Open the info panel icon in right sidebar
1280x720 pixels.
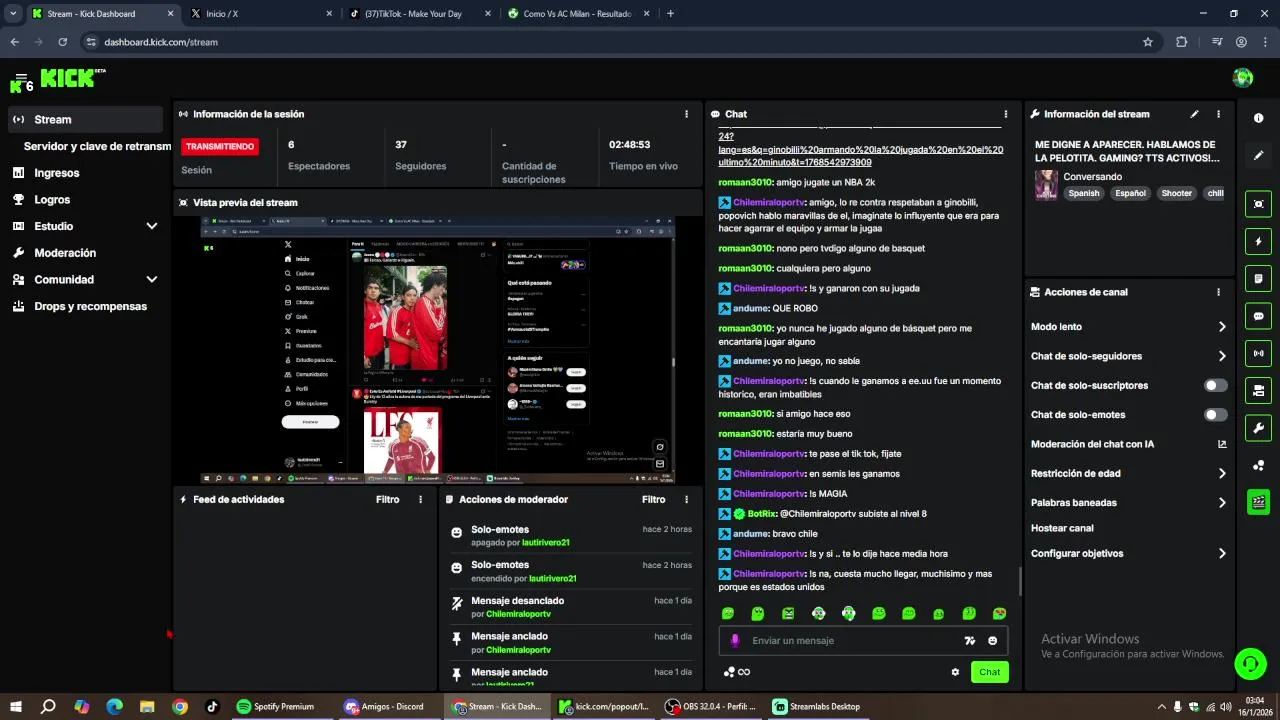click(1258, 118)
